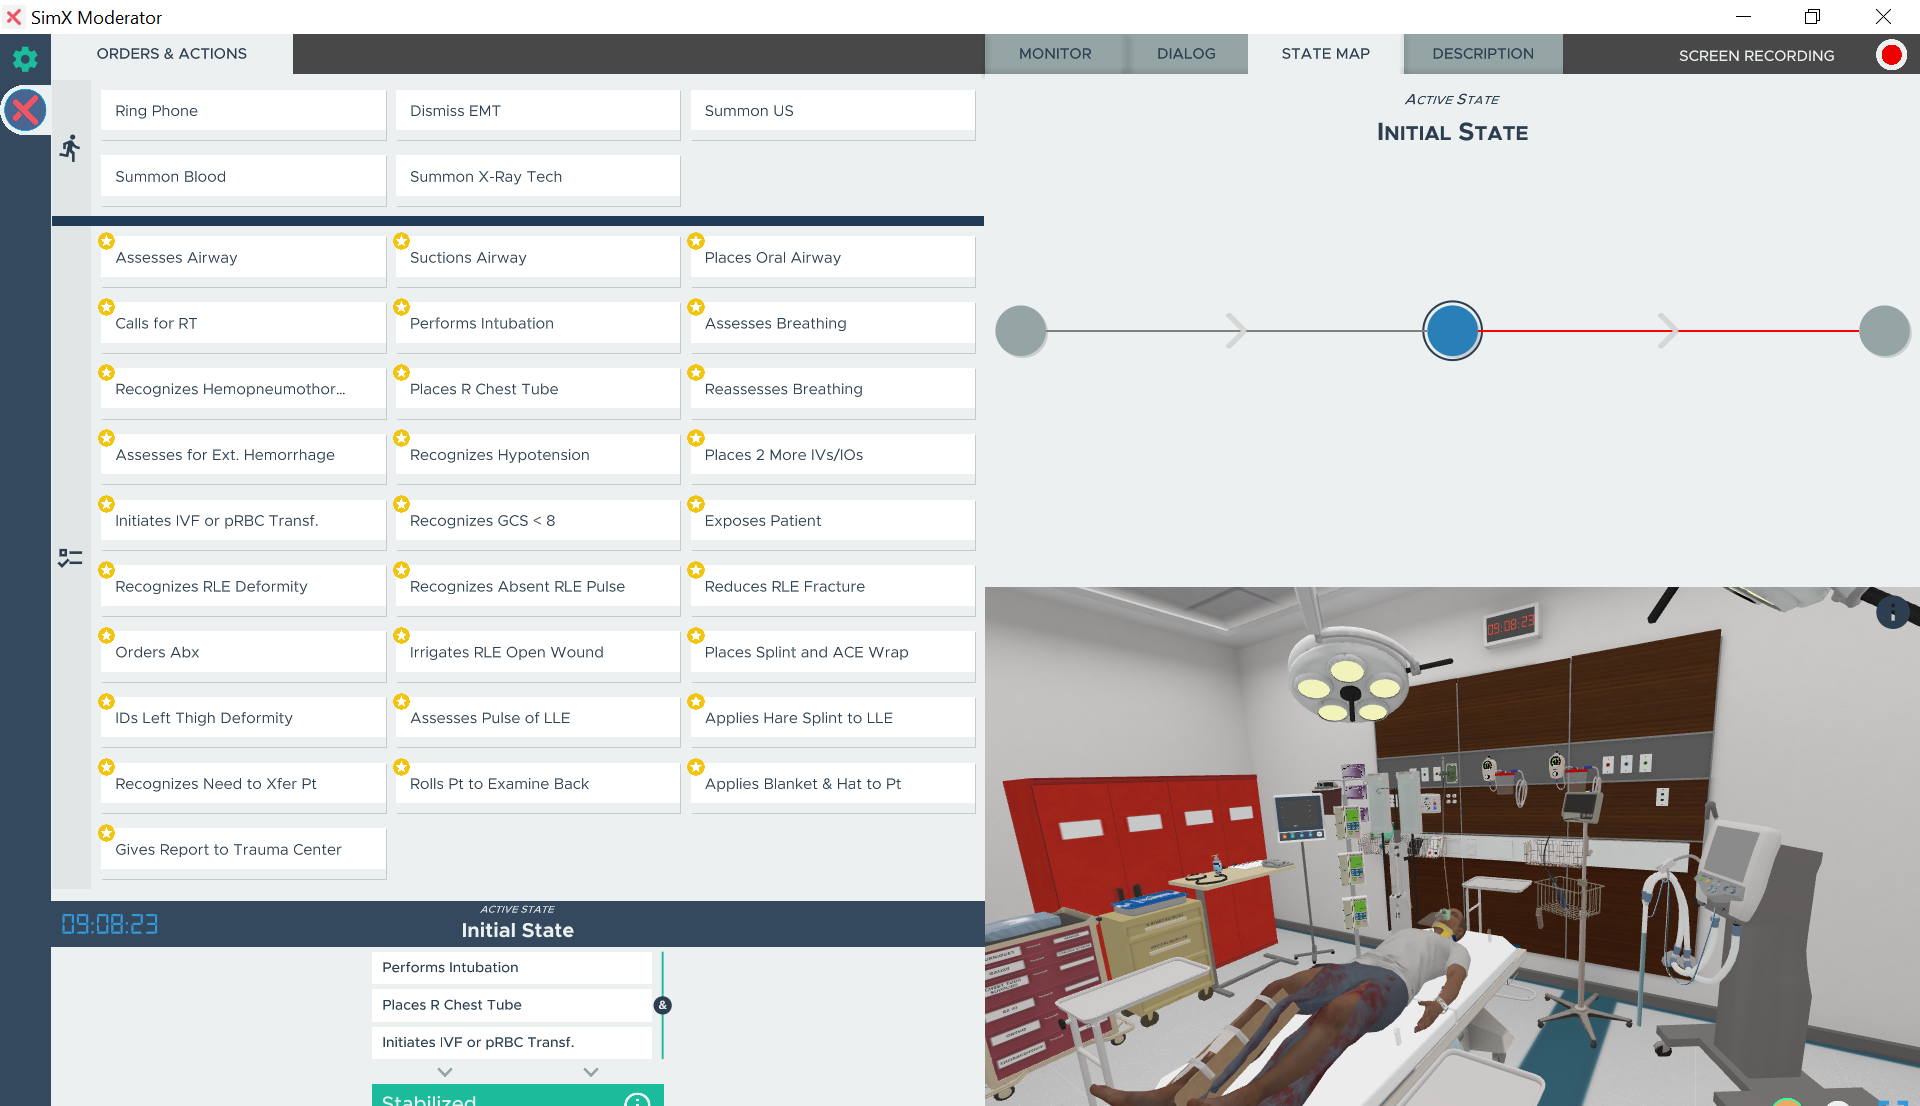Image resolution: width=1920 pixels, height=1106 pixels.
Task: Expand left chevron below transition list
Action: point(445,1072)
